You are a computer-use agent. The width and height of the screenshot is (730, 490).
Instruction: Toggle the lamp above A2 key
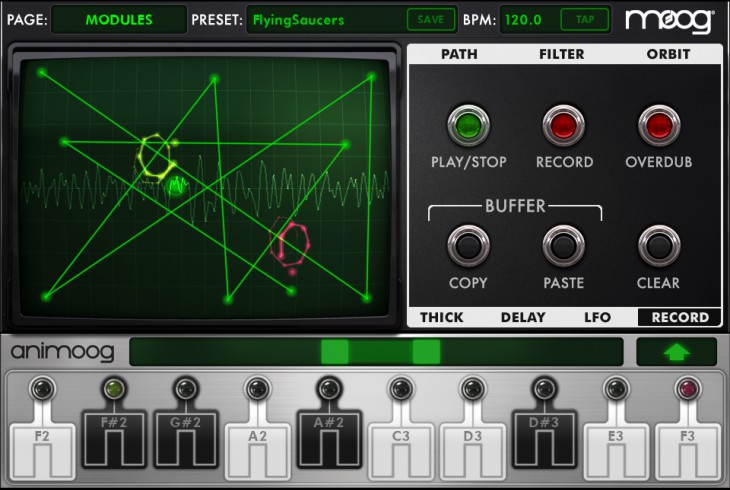(257, 388)
